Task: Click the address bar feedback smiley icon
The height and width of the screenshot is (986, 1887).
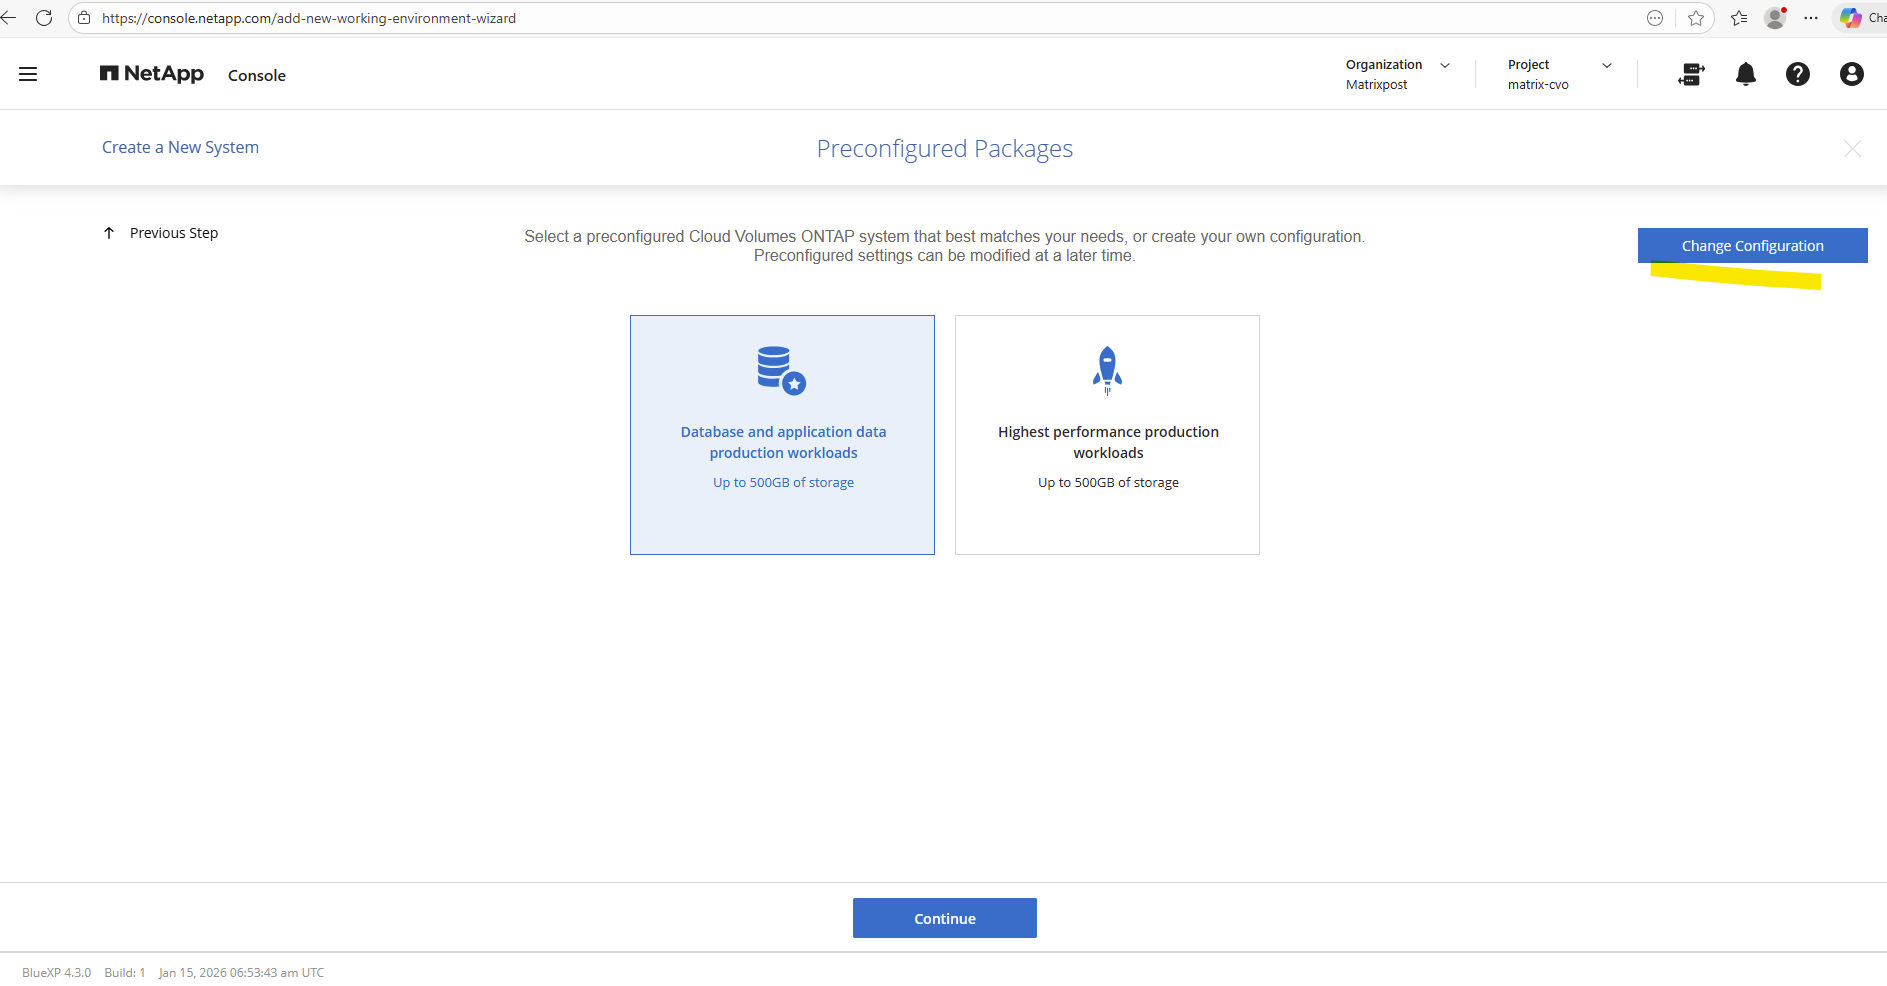Action: point(1655,18)
